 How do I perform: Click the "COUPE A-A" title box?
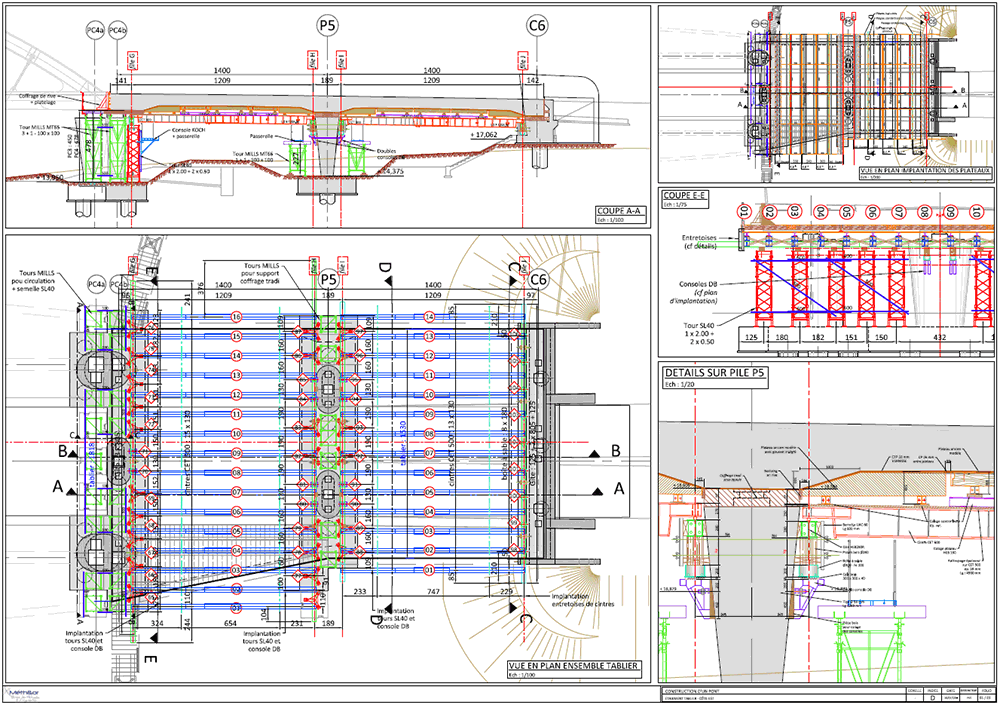[621, 214]
